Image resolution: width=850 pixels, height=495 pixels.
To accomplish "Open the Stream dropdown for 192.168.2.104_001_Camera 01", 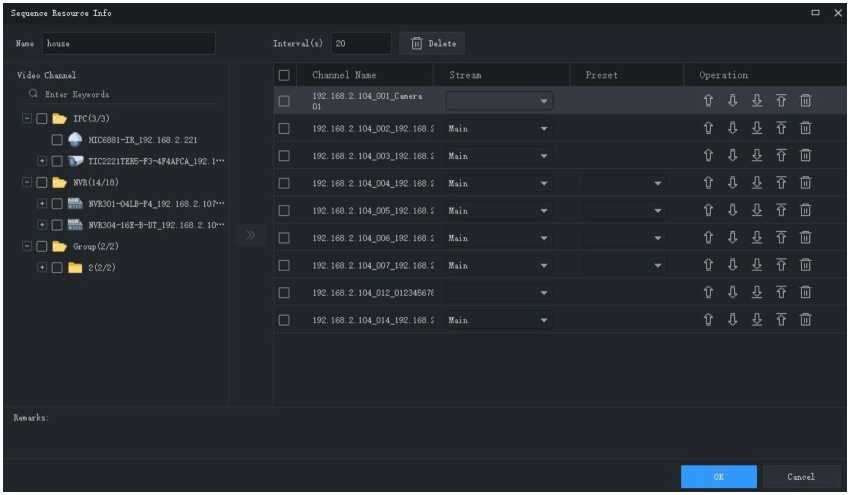I will tap(499, 101).
